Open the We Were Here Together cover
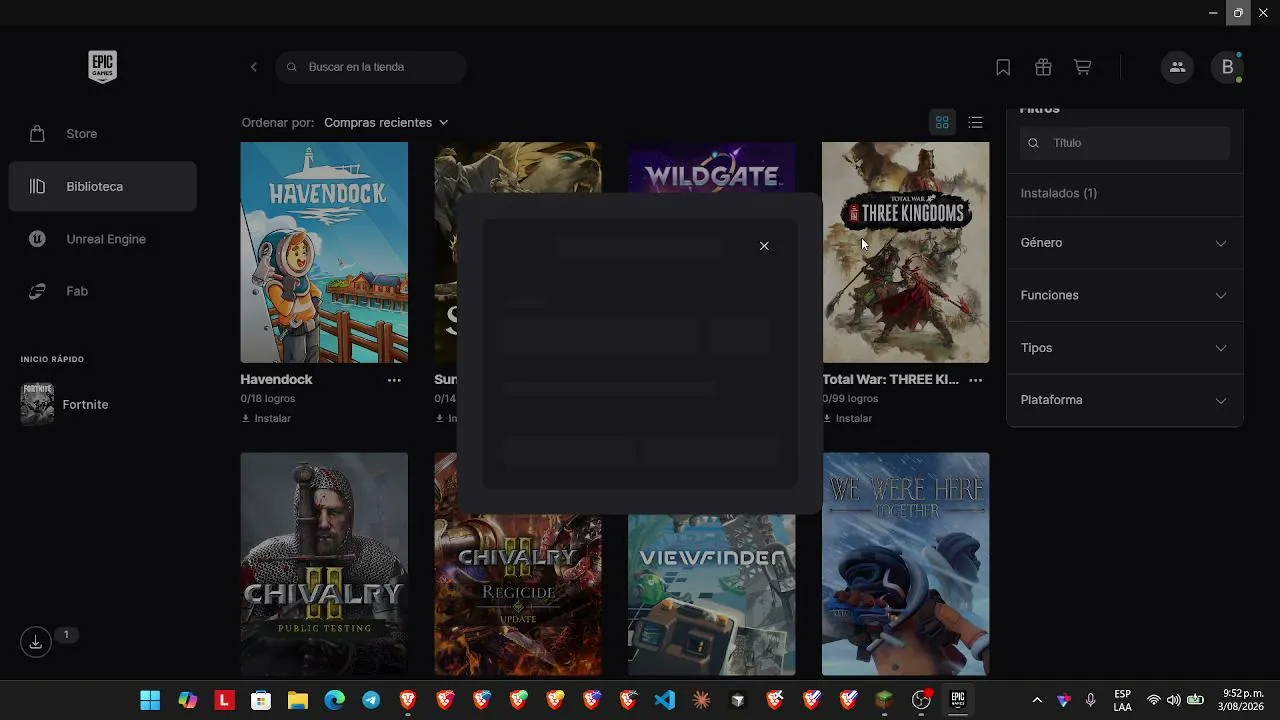The image size is (1280, 720). coord(906,564)
